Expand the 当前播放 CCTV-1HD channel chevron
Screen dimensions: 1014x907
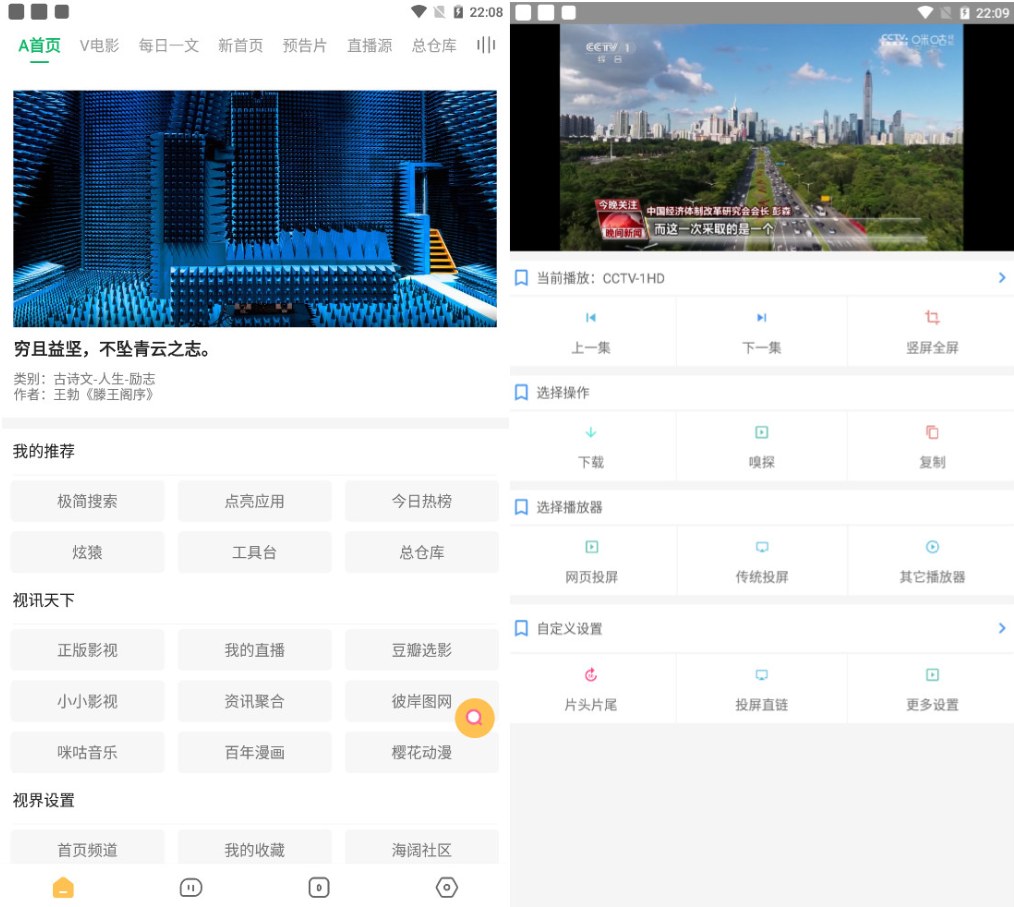coord(1002,278)
